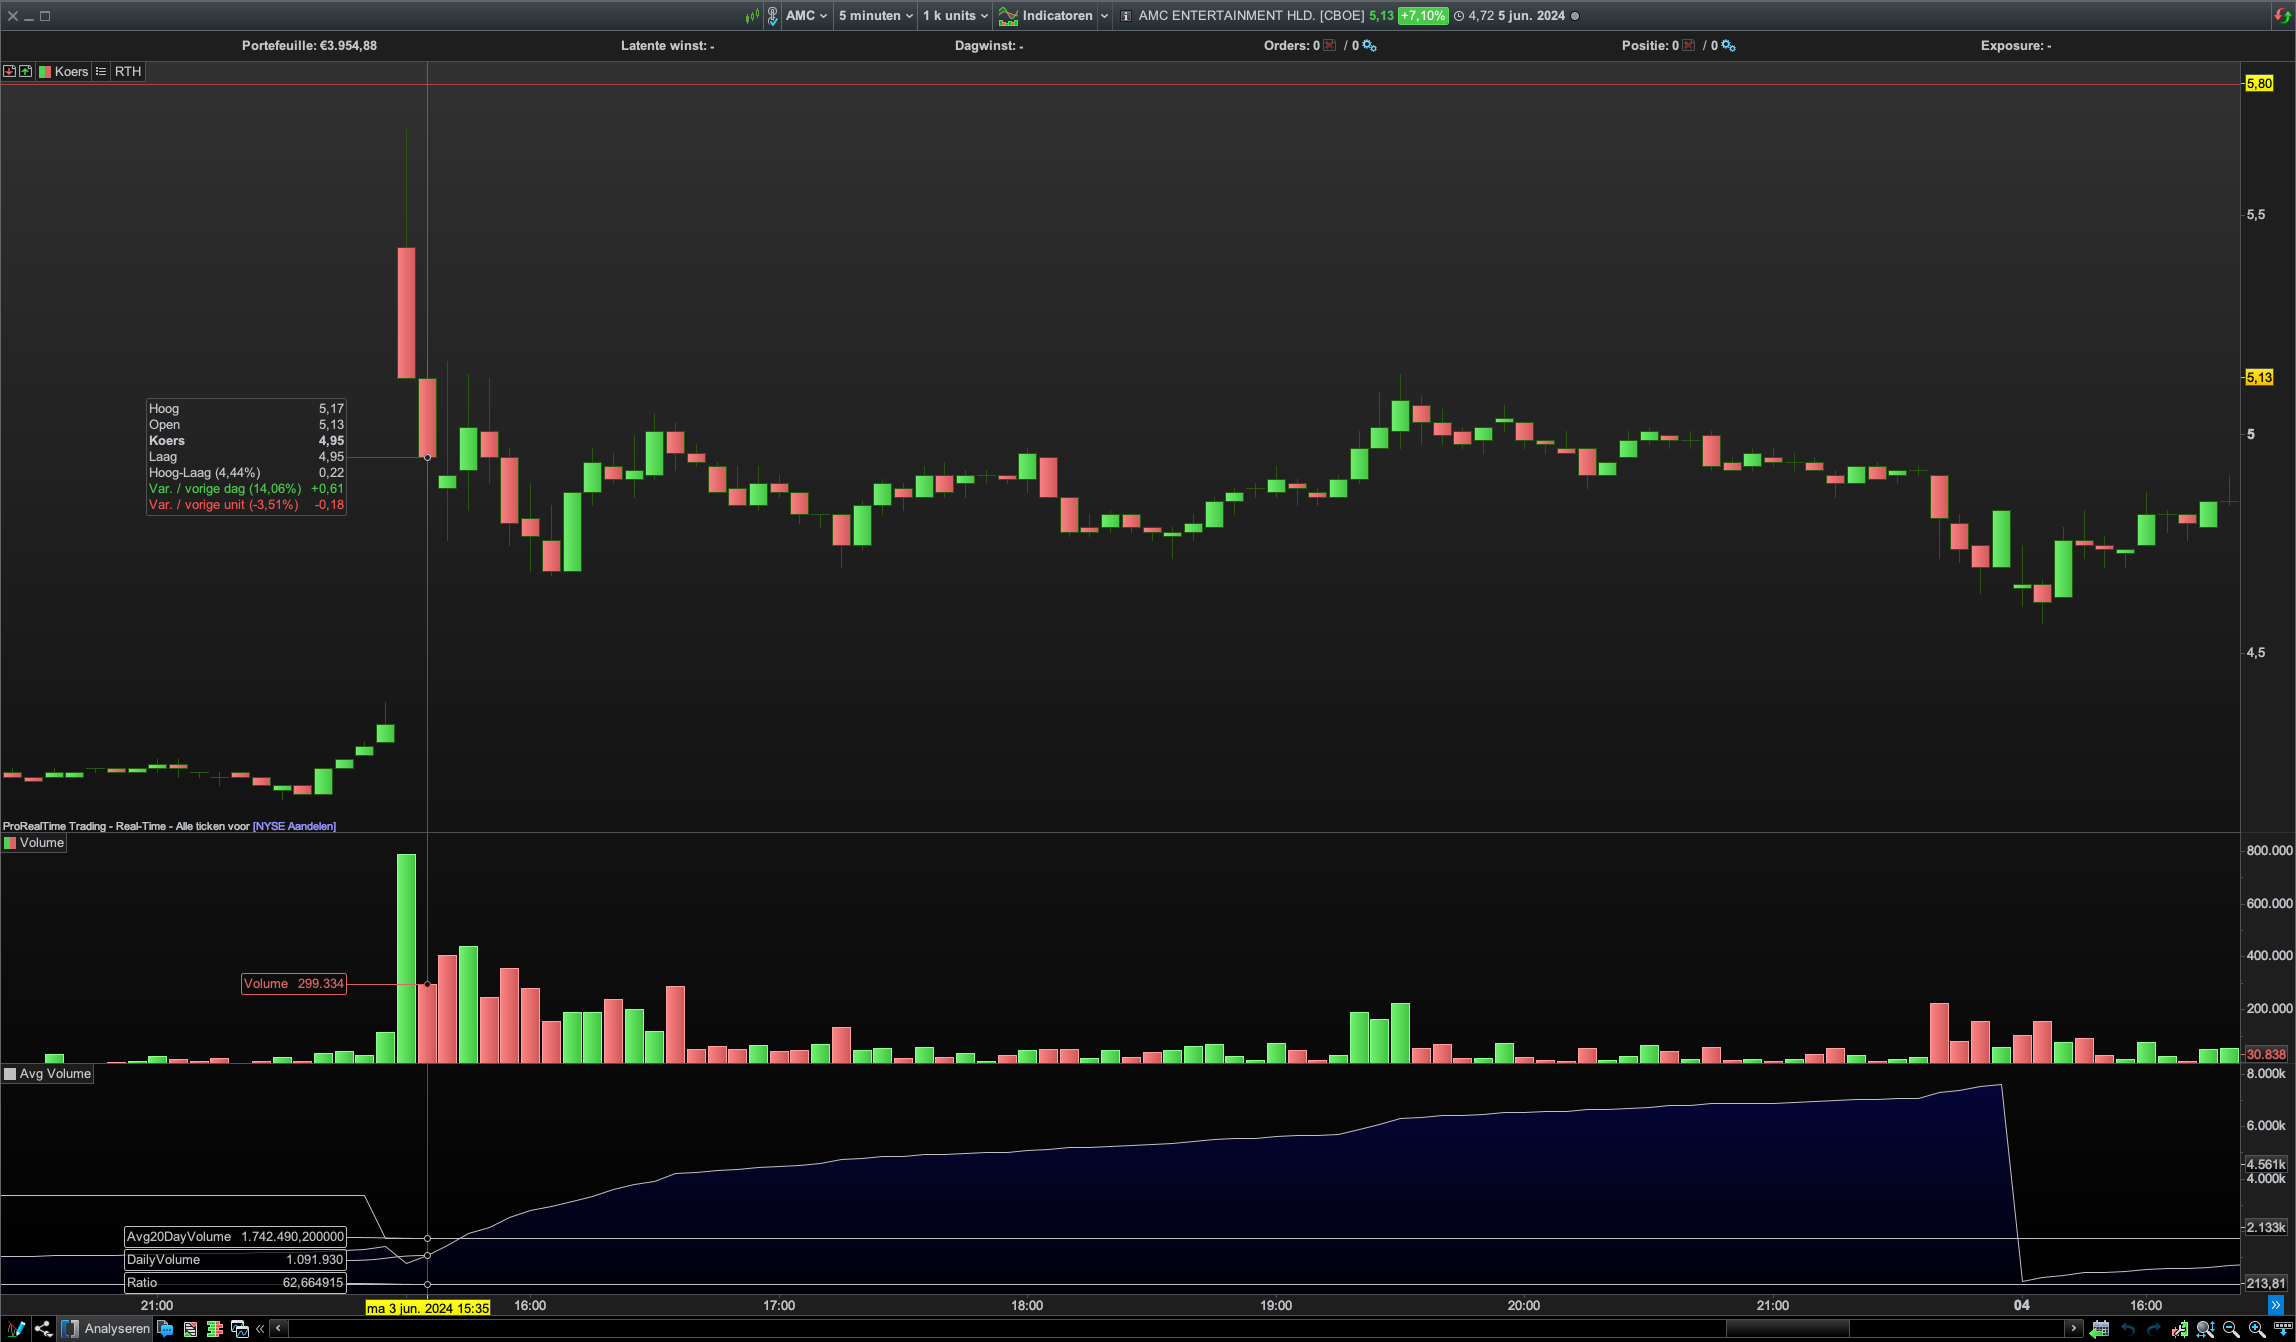
Task: Open the 1 k units dropdown
Action: click(x=955, y=16)
